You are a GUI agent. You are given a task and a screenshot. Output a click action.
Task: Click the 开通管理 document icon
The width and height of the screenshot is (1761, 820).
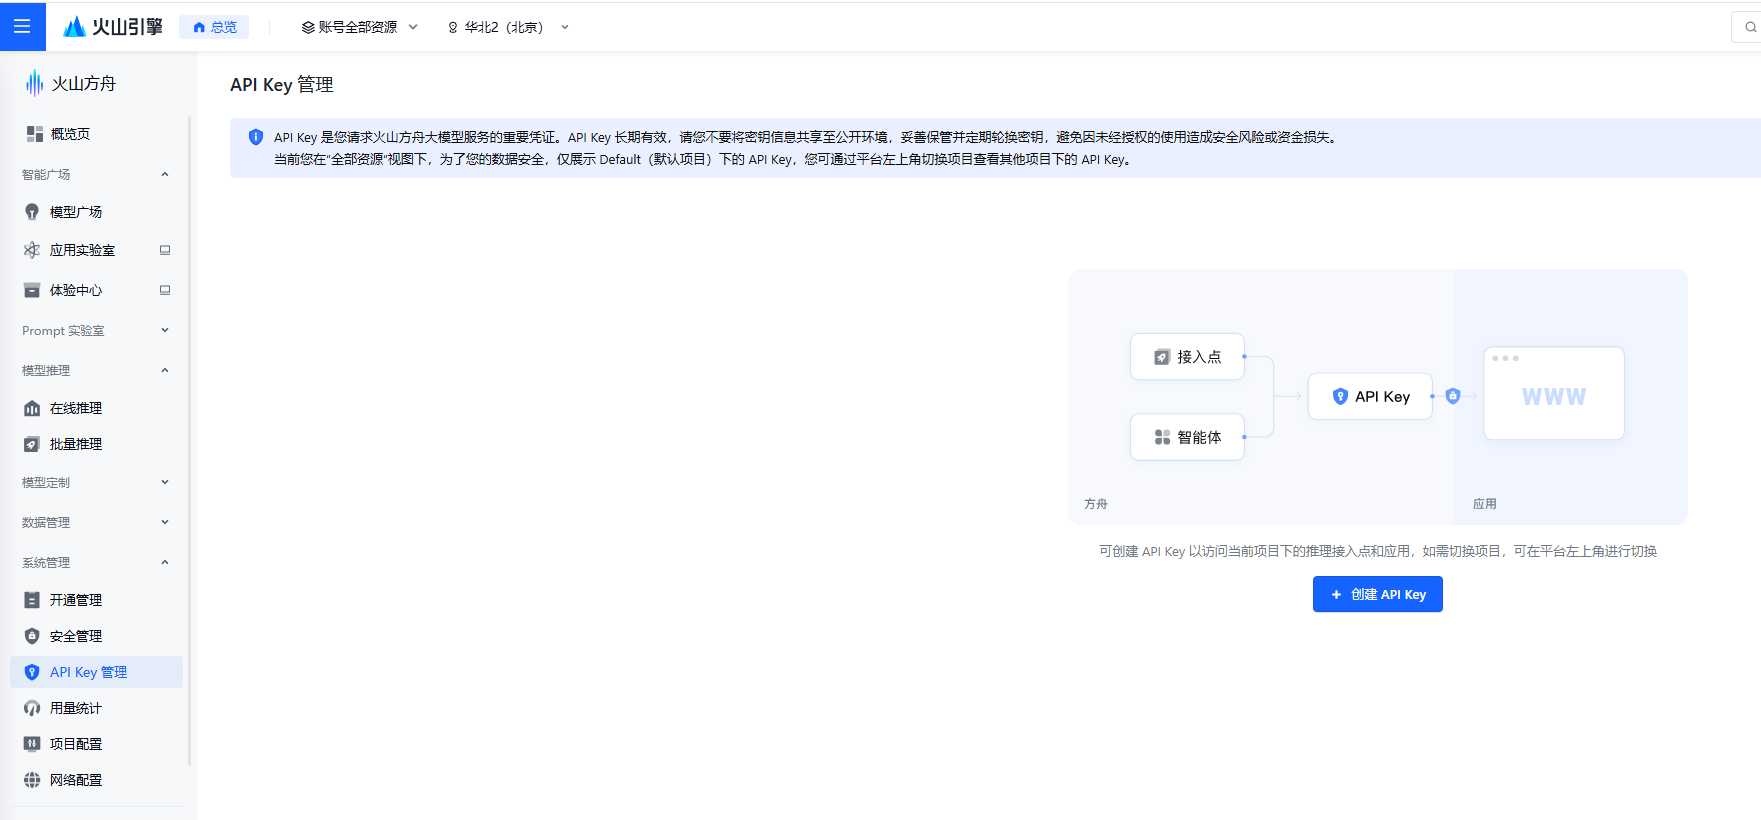click(32, 600)
